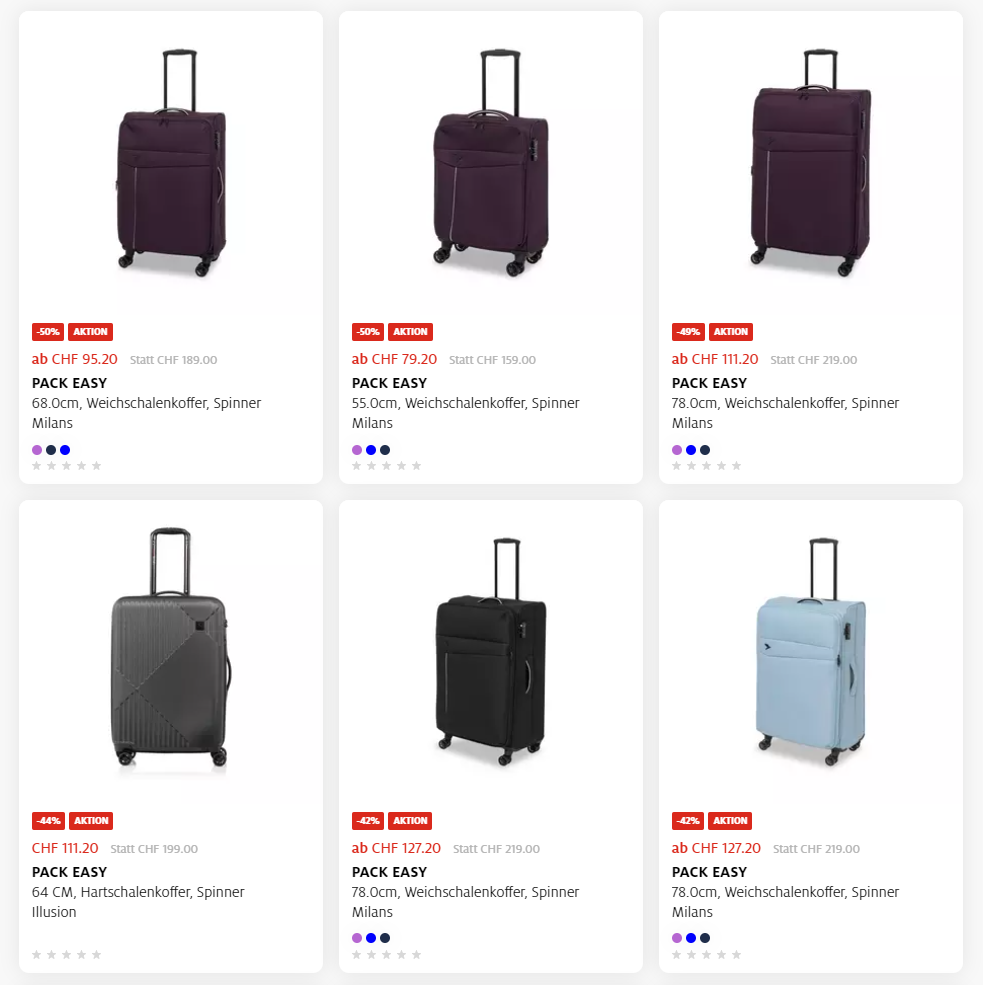Click the light blue suitcase photo
The height and width of the screenshot is (985, 983).
pos(810,650)
